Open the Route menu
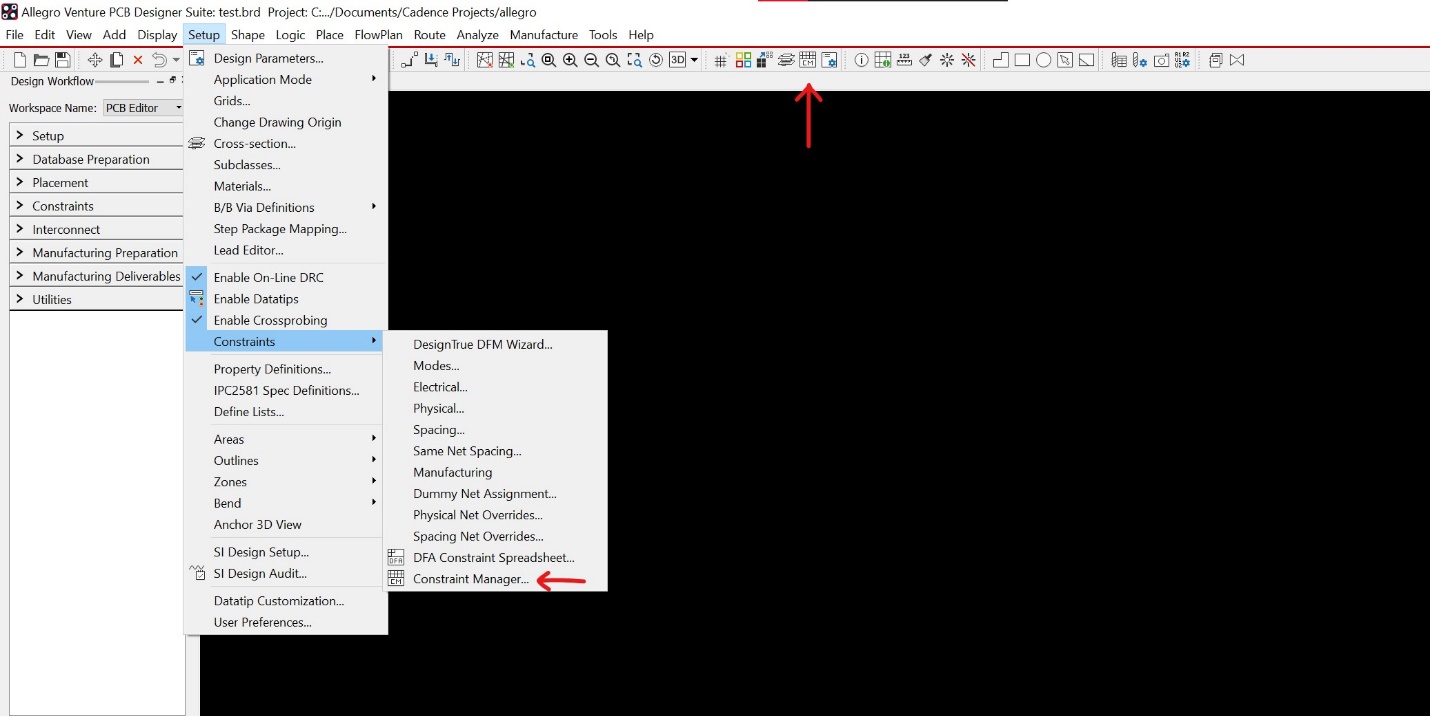Screen dimensions: 1430x716 [x=429, y=35]
